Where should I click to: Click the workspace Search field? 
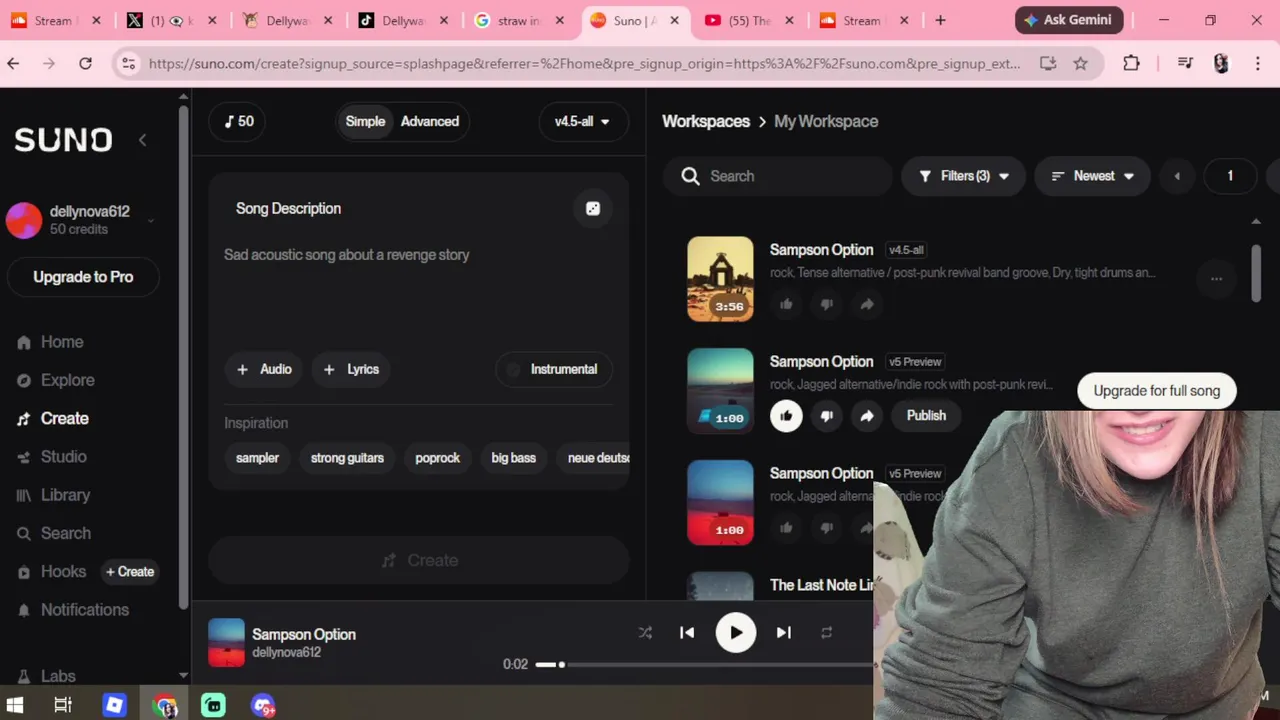tap(777, 176)
